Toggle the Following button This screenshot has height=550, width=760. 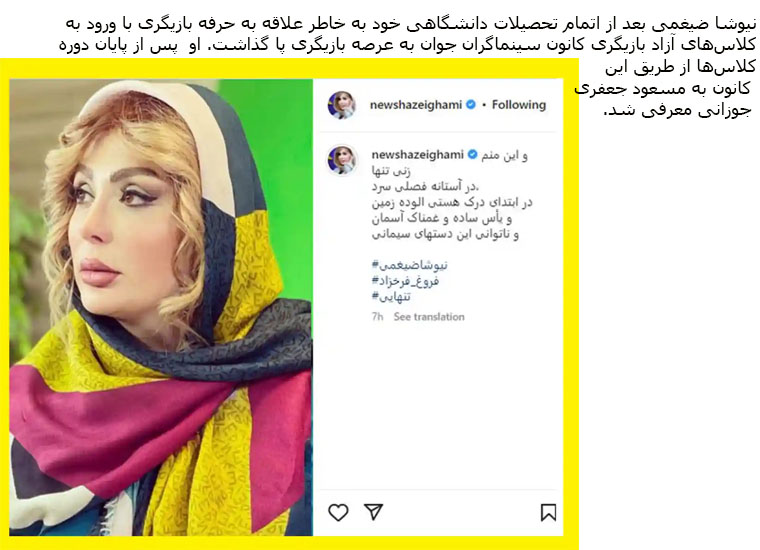[x=519, y=105]
